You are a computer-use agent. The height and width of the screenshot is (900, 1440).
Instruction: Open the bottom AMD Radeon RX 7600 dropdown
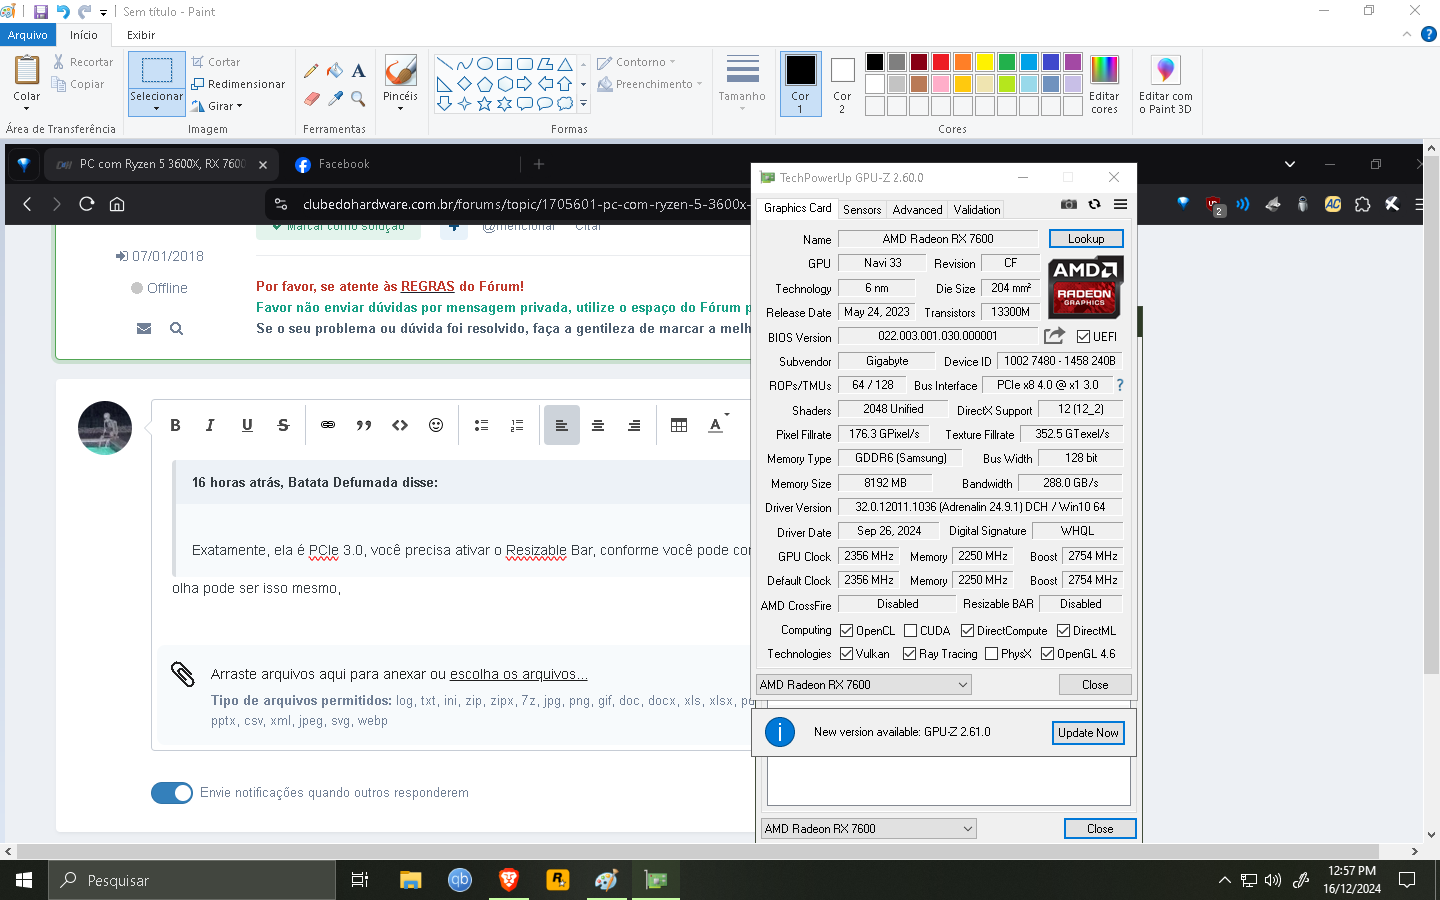(869, 829)
